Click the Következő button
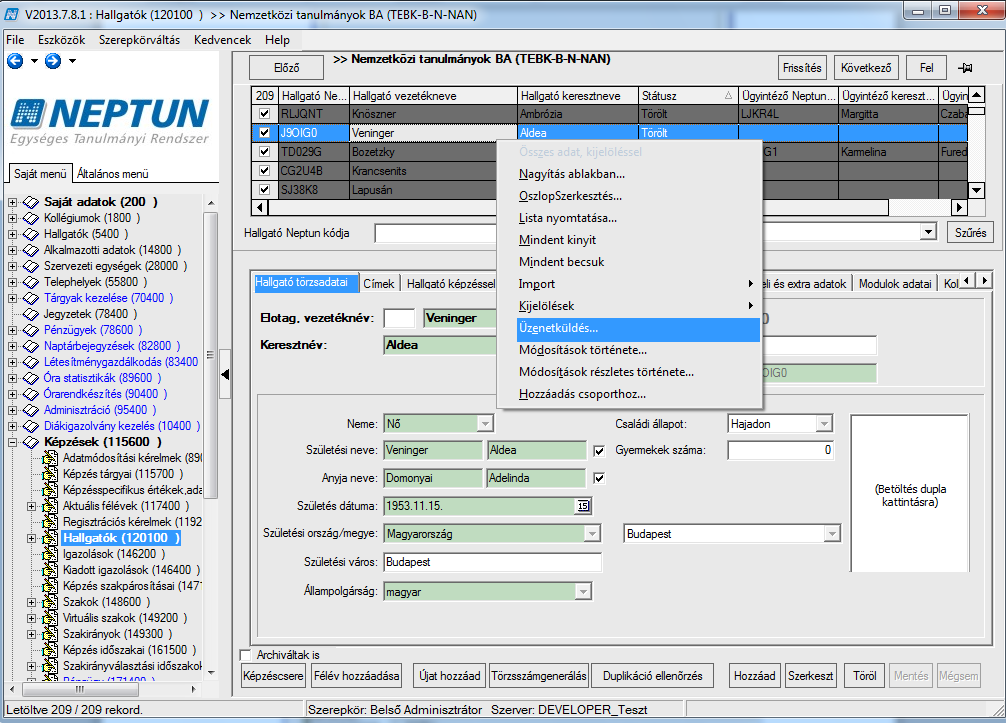Screen dimensions: 1006x723 pos(866,68)
